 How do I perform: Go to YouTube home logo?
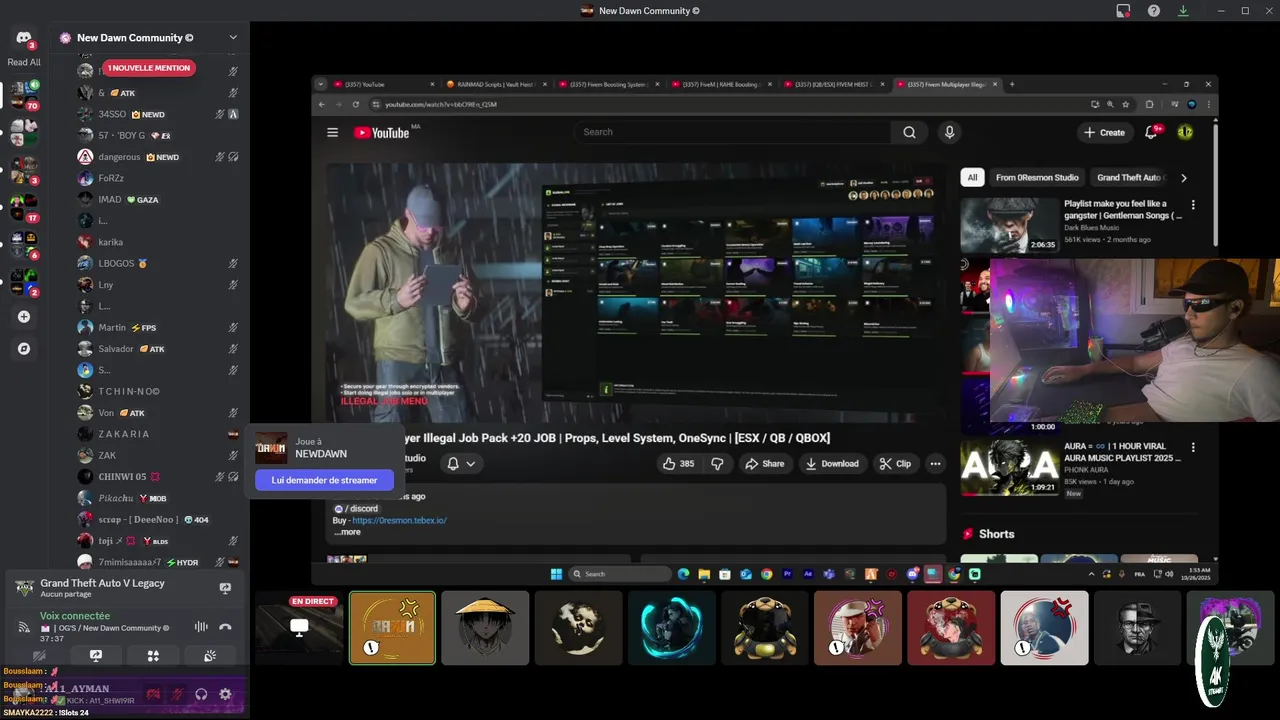pyautogui.click(x=382, y=132)
